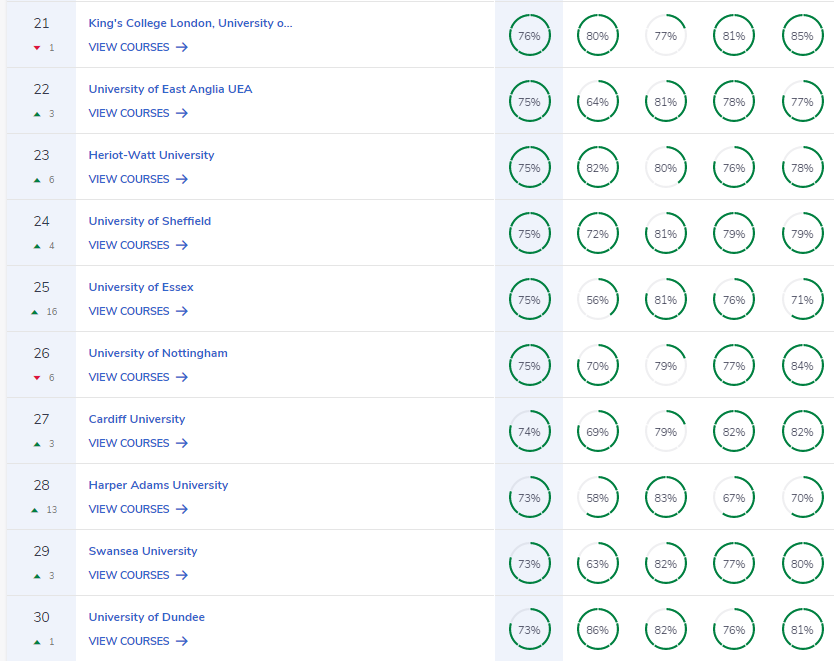This screenshot has height=661, width=834.
Task: Click the 70% circle for University of Nottingham
Action: point(598,365)
